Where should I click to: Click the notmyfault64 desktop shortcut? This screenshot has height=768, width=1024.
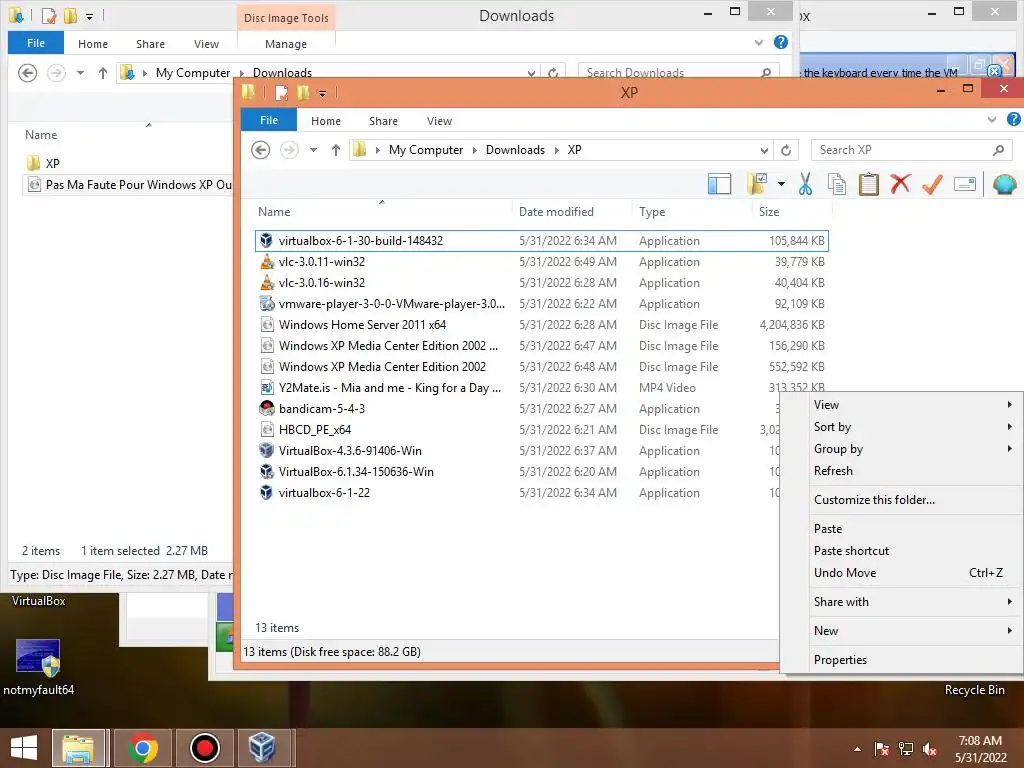38,667
